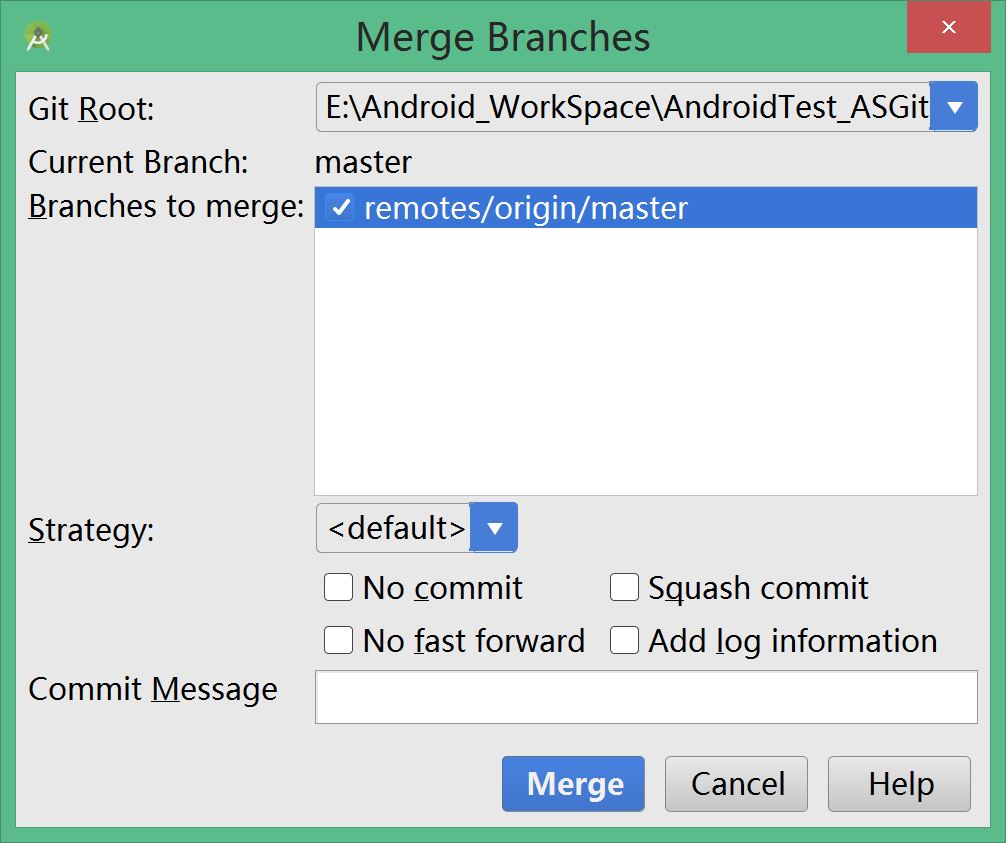Close the Merge Branches dialog
The image size is (1006, 843).
click(x=948, y=27)
